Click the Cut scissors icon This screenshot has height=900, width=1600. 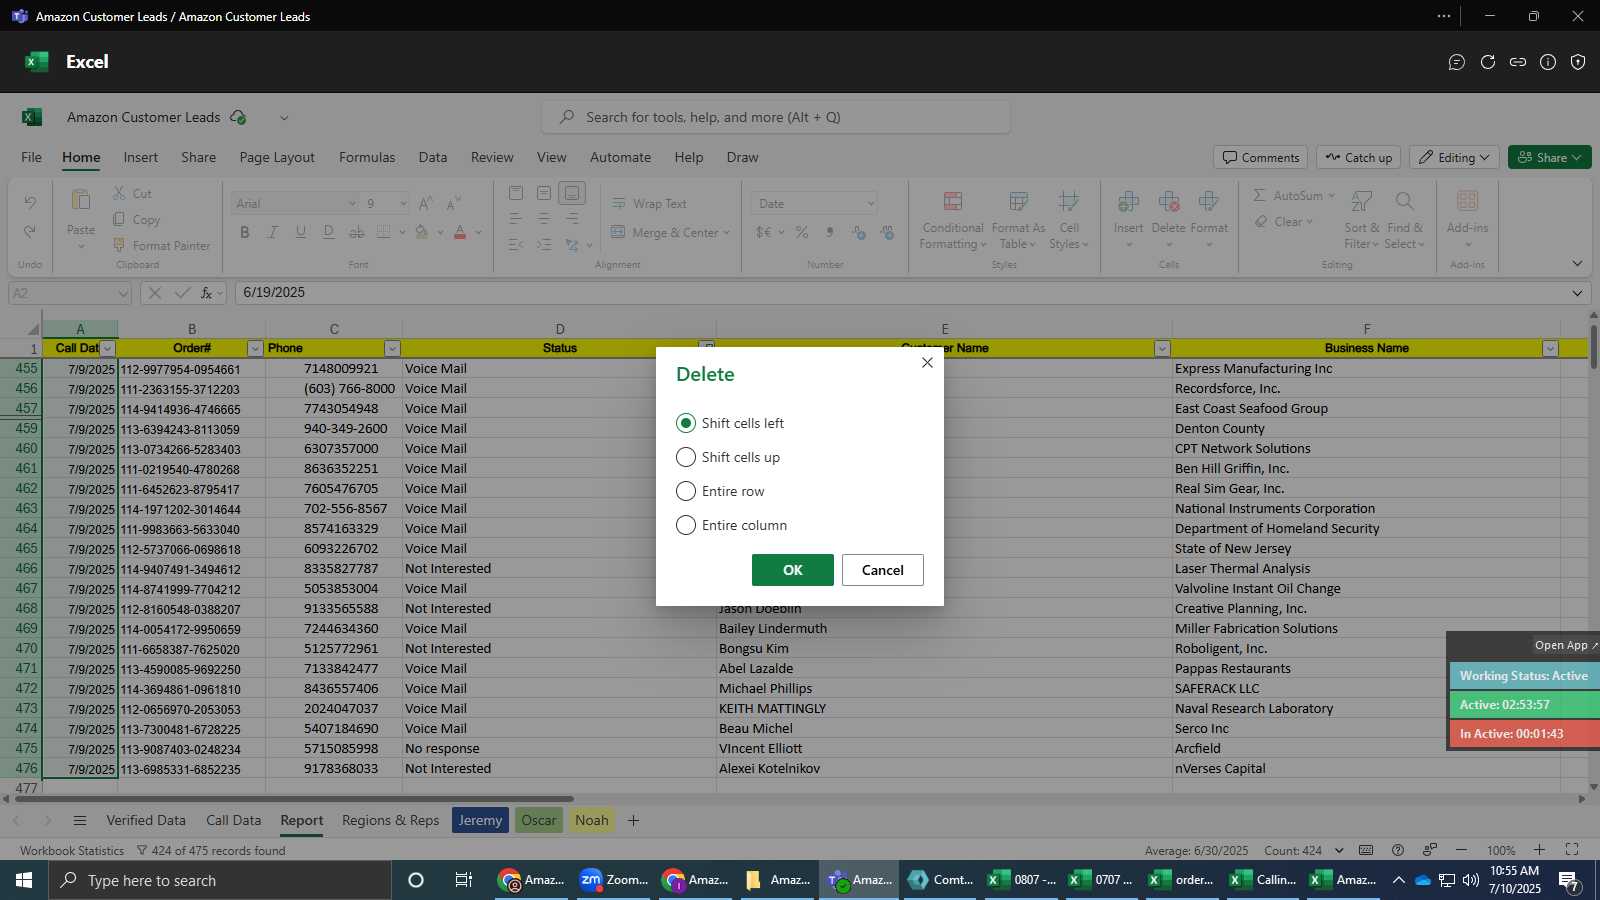(119, 193)
